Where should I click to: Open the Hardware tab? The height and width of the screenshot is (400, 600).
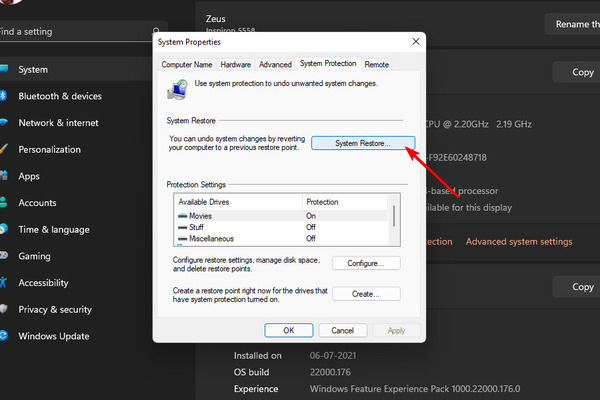(236, 65)
